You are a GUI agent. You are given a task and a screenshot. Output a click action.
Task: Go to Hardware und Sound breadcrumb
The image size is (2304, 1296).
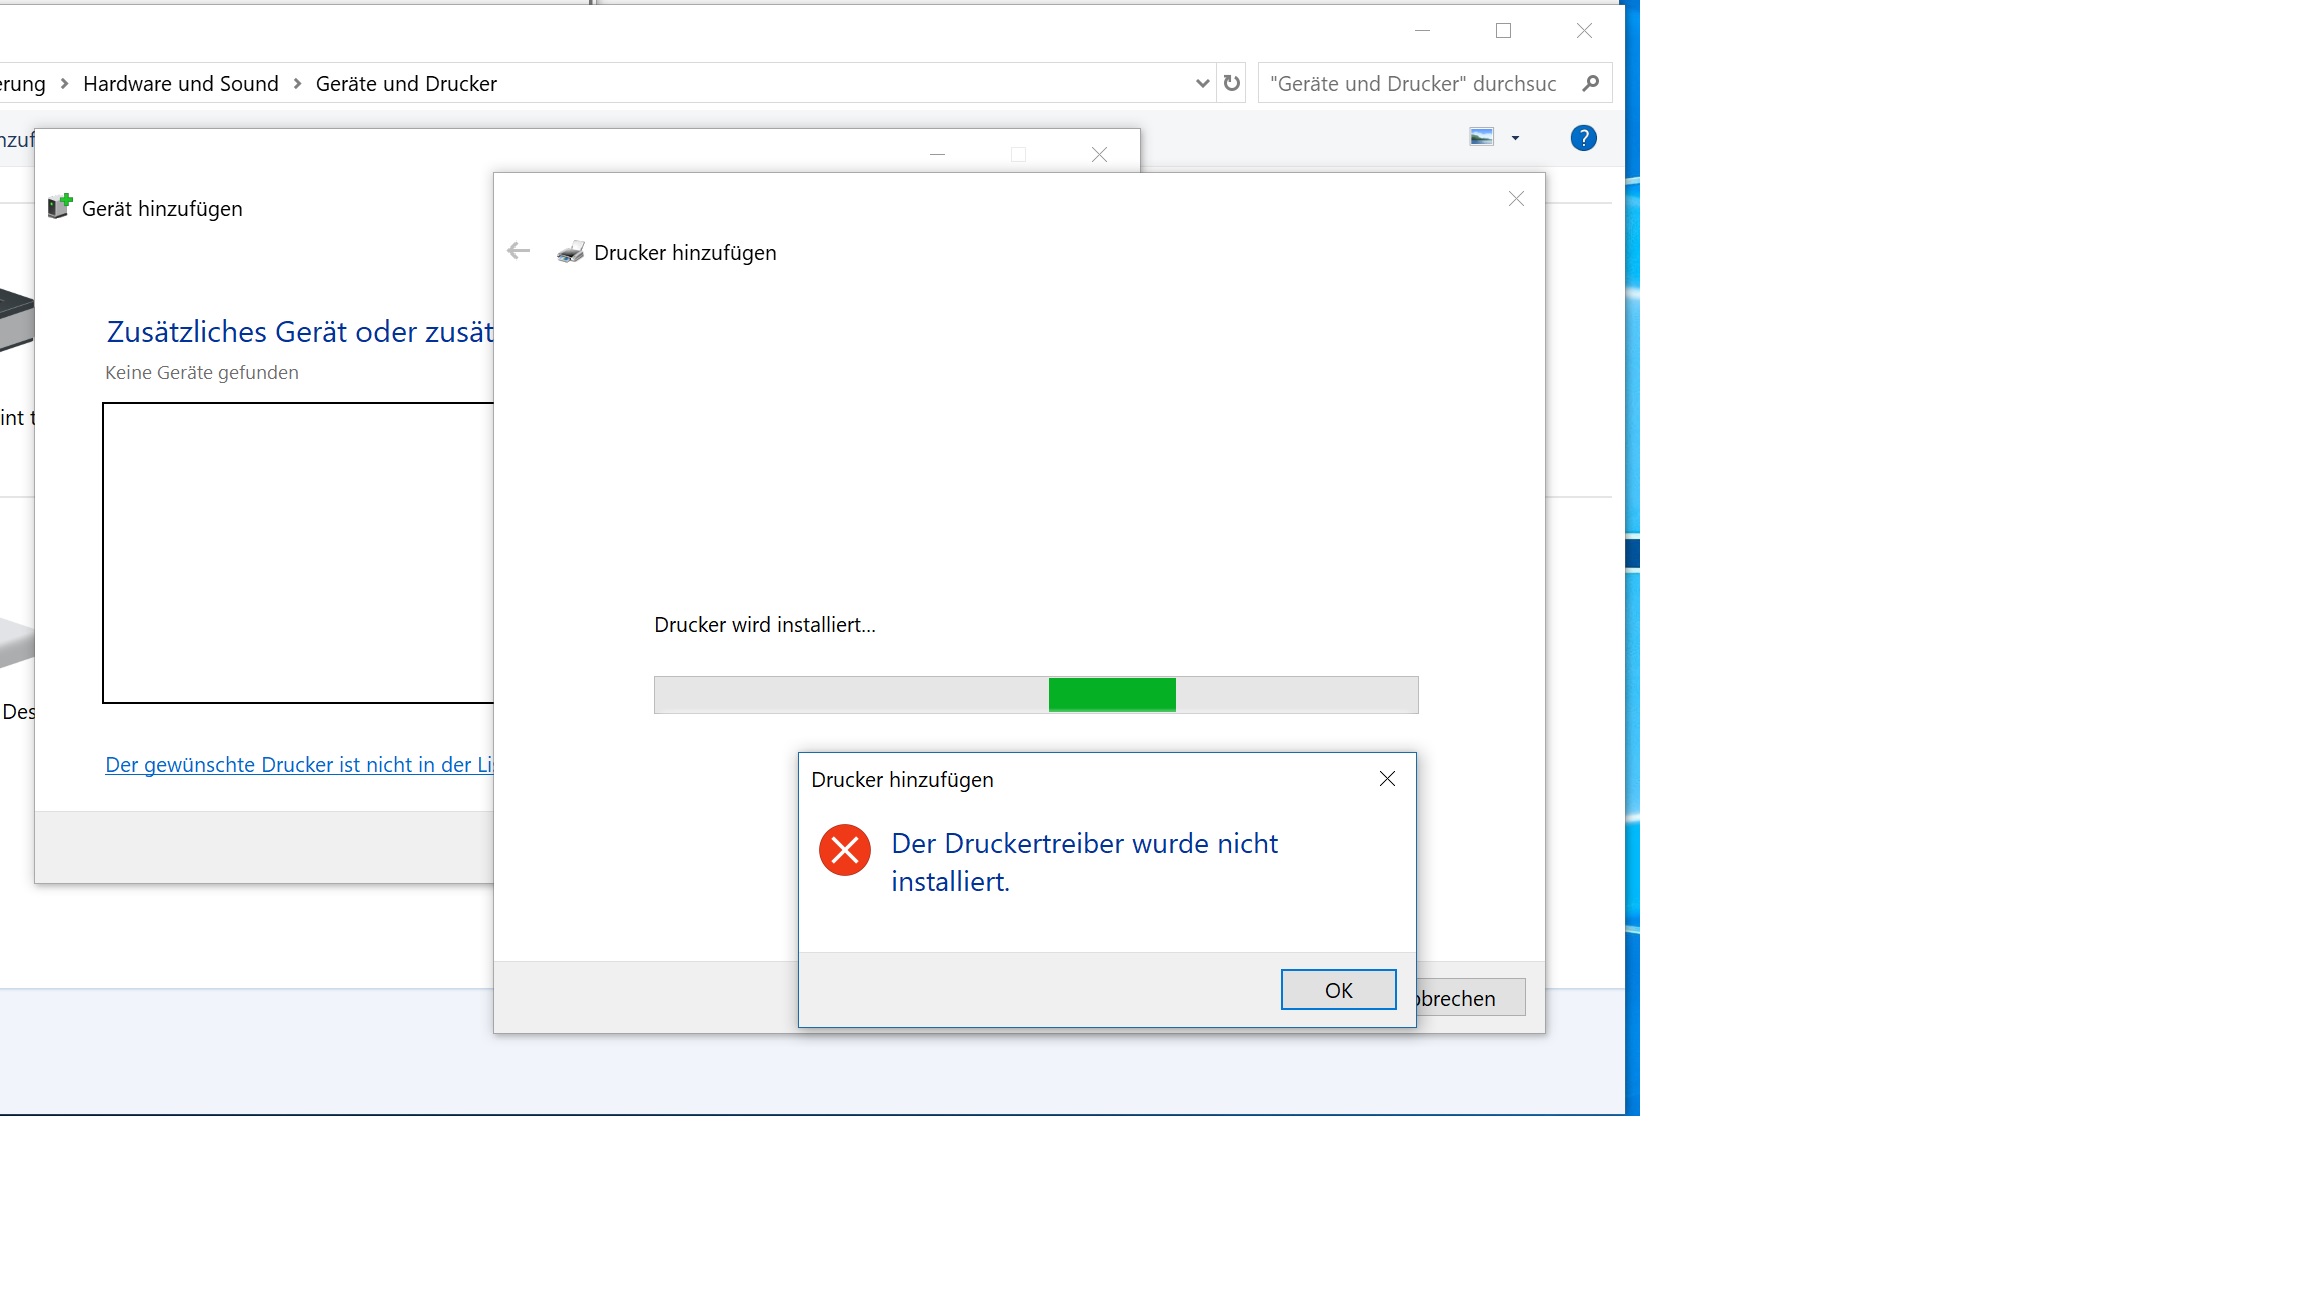(x=181, y=84)
